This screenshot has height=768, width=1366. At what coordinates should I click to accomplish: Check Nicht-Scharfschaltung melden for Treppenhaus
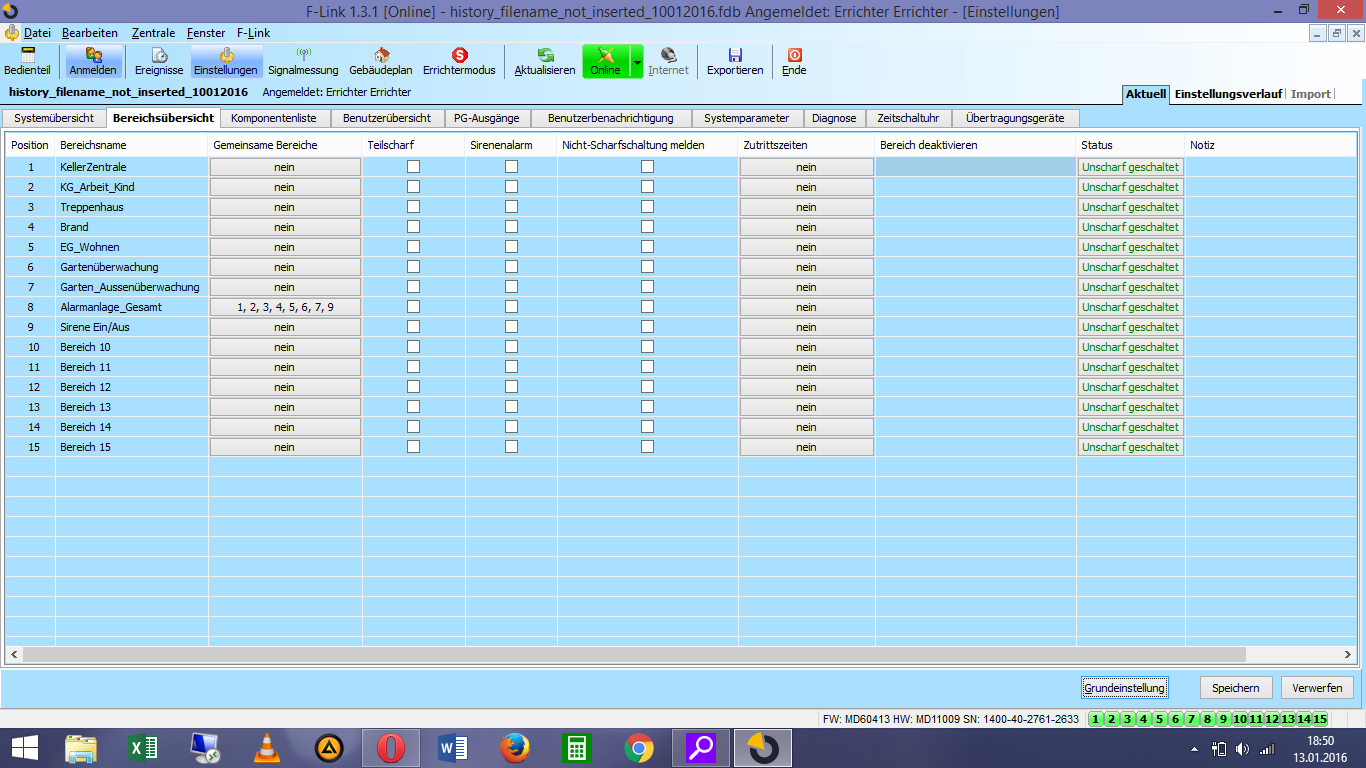pyautogui.click(x=647, y=207)
